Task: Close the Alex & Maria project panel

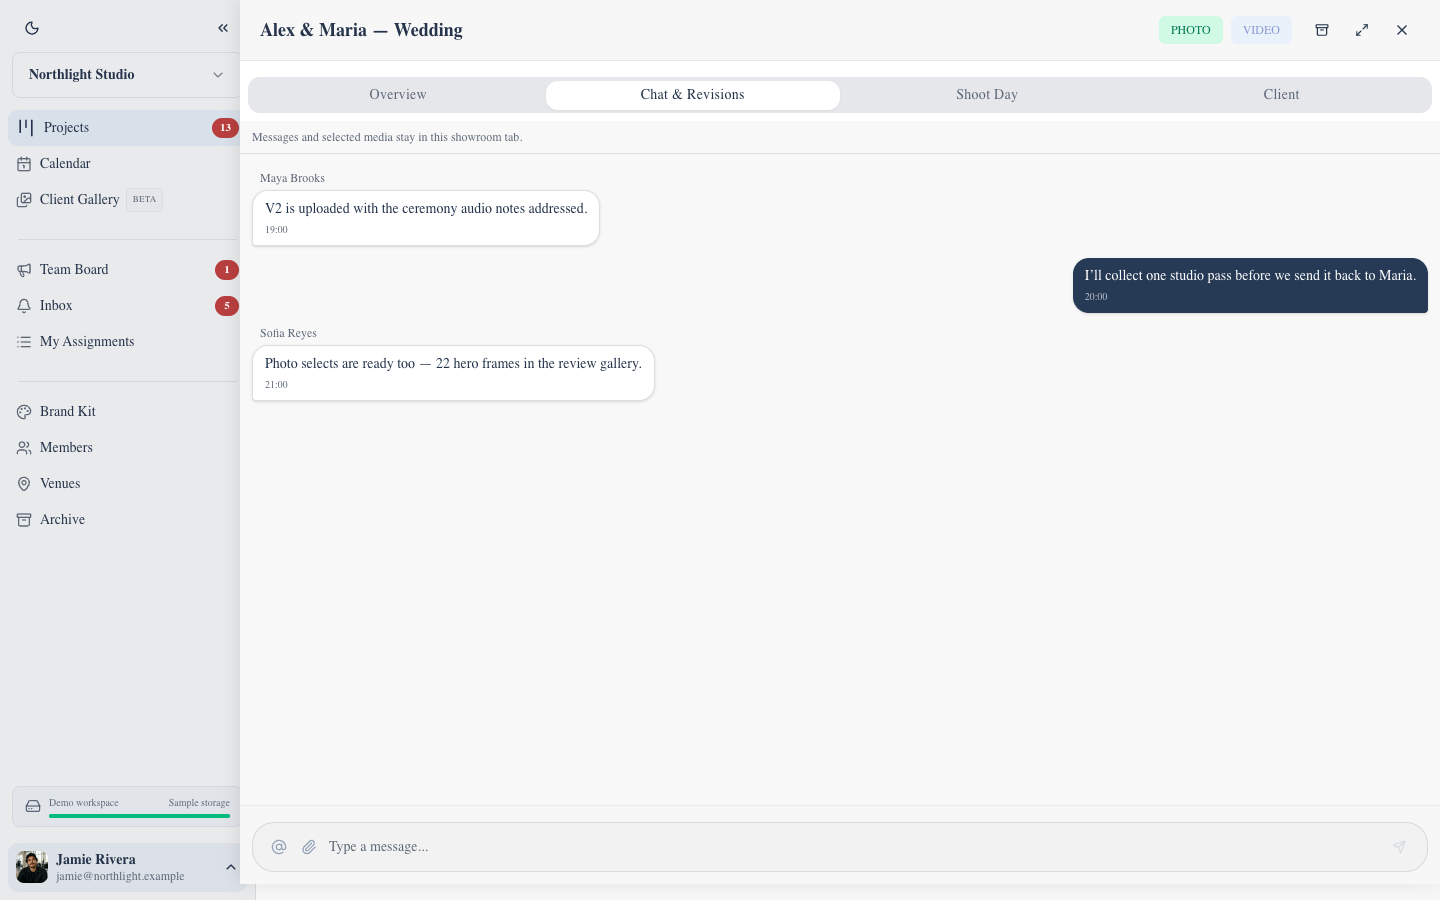Action: (x=1402, y=30)
